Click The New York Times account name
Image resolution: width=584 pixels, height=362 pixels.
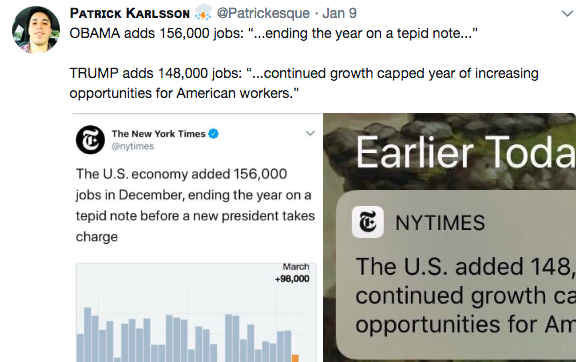pos(158,134)
